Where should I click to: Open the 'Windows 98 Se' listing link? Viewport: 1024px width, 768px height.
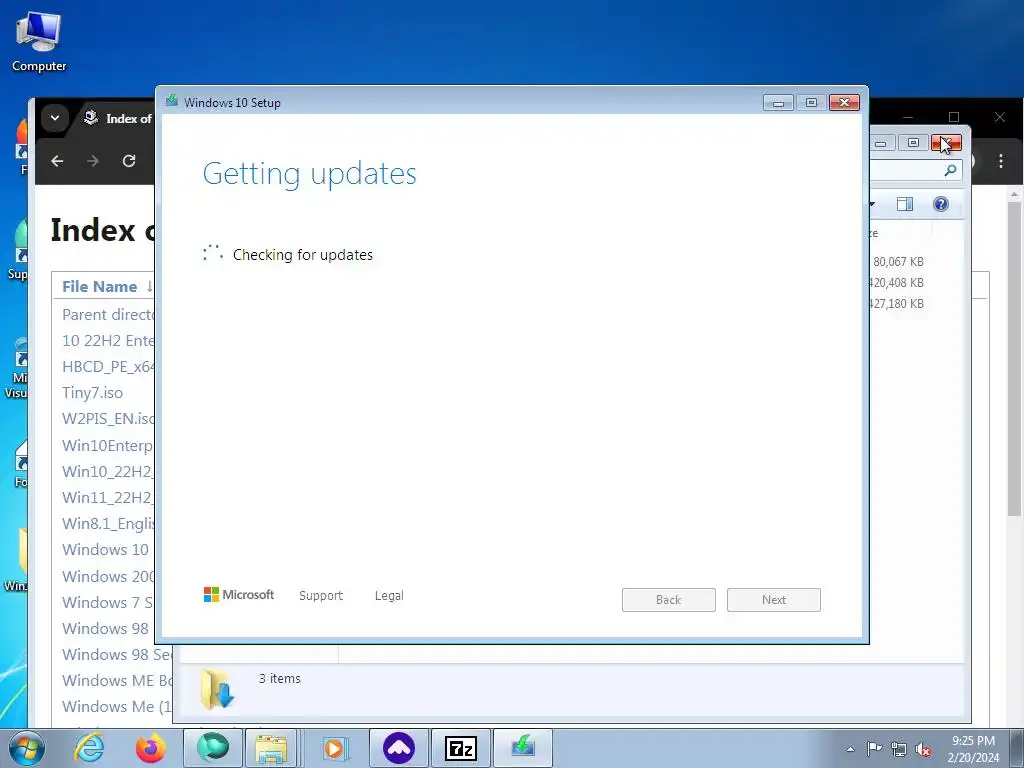point(118,654)
